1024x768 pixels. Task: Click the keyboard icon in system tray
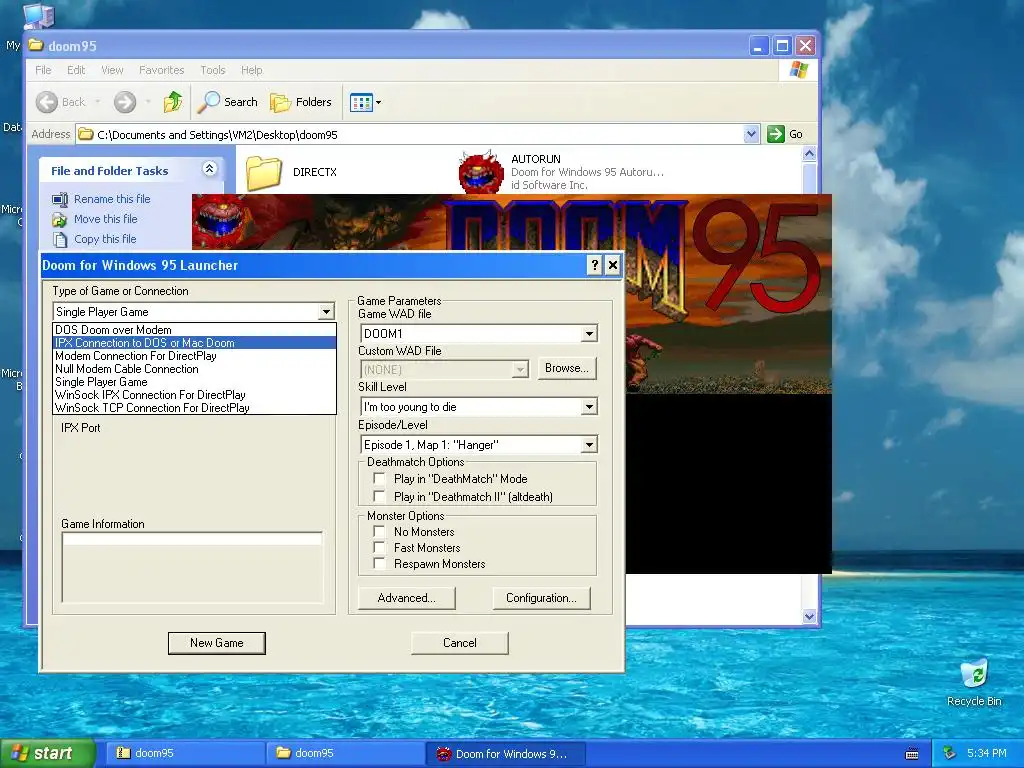coord(912,754)
